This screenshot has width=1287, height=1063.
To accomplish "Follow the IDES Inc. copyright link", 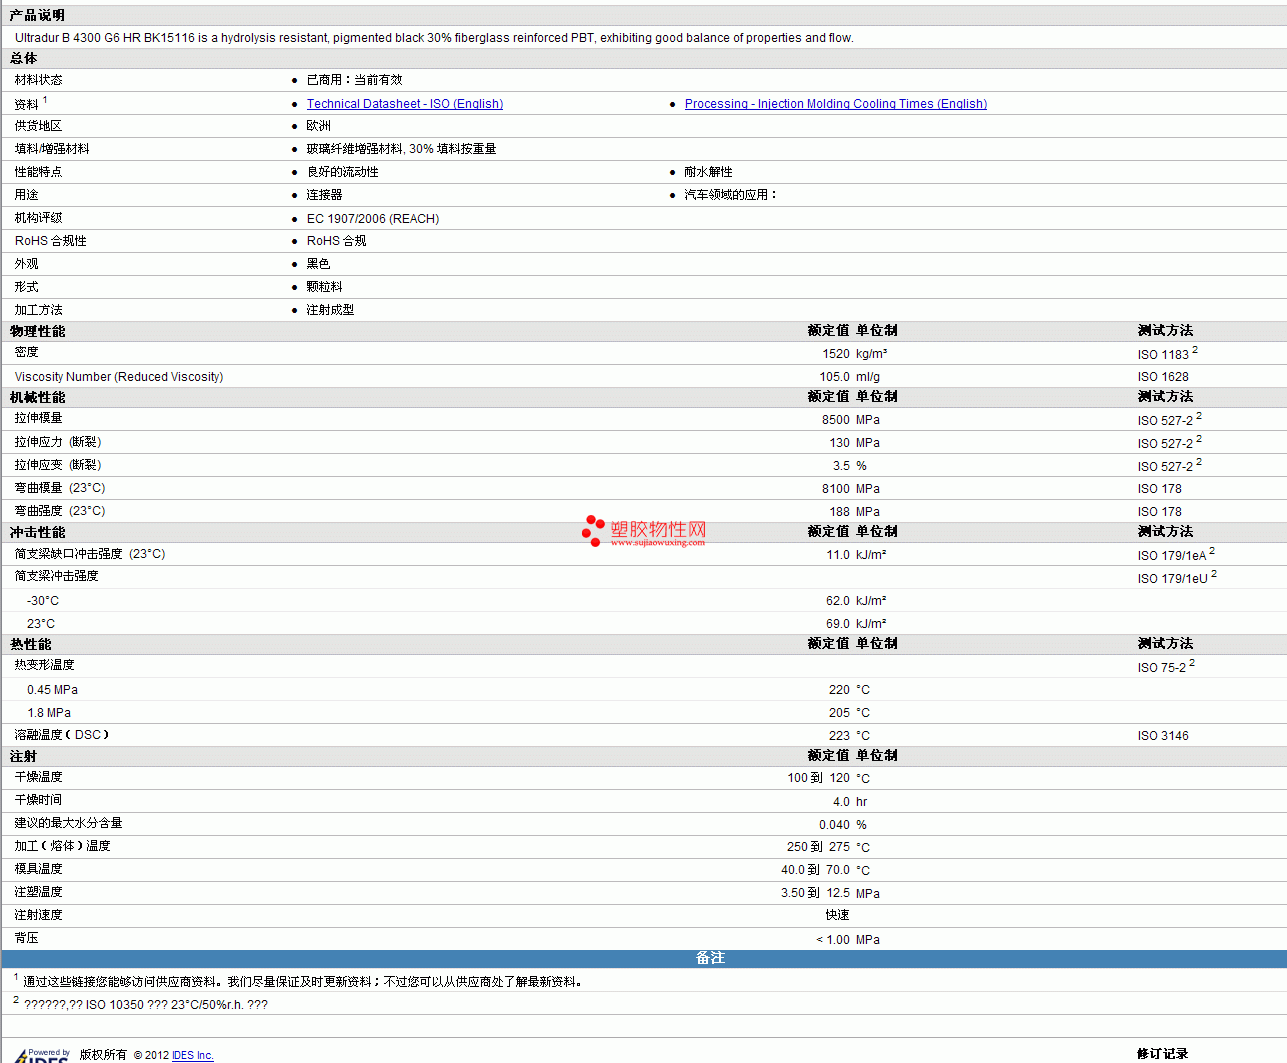I will [x=193, y=1055].
